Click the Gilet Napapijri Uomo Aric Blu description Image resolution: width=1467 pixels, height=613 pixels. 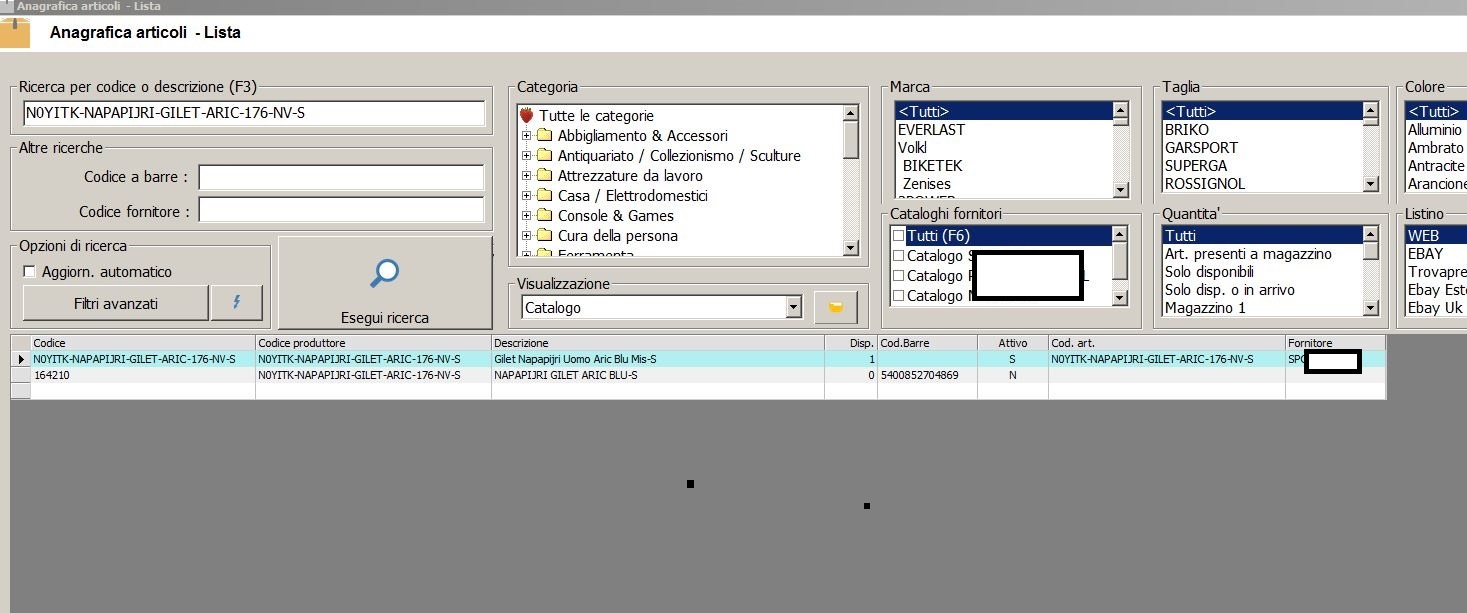coord(576,359)
